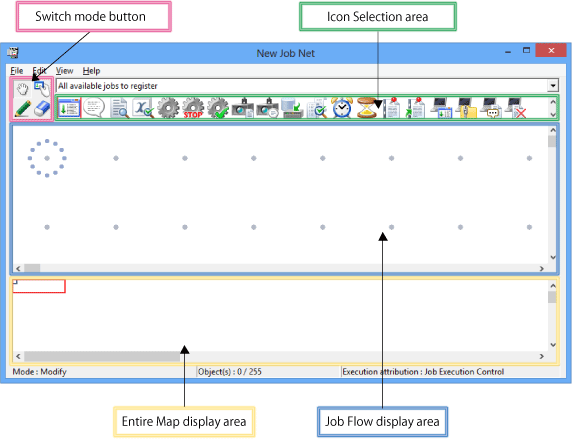The height and width of the screenshot is (439, 572).
Task: Pick the laptop with download window icon
Action: coord(441,108)
